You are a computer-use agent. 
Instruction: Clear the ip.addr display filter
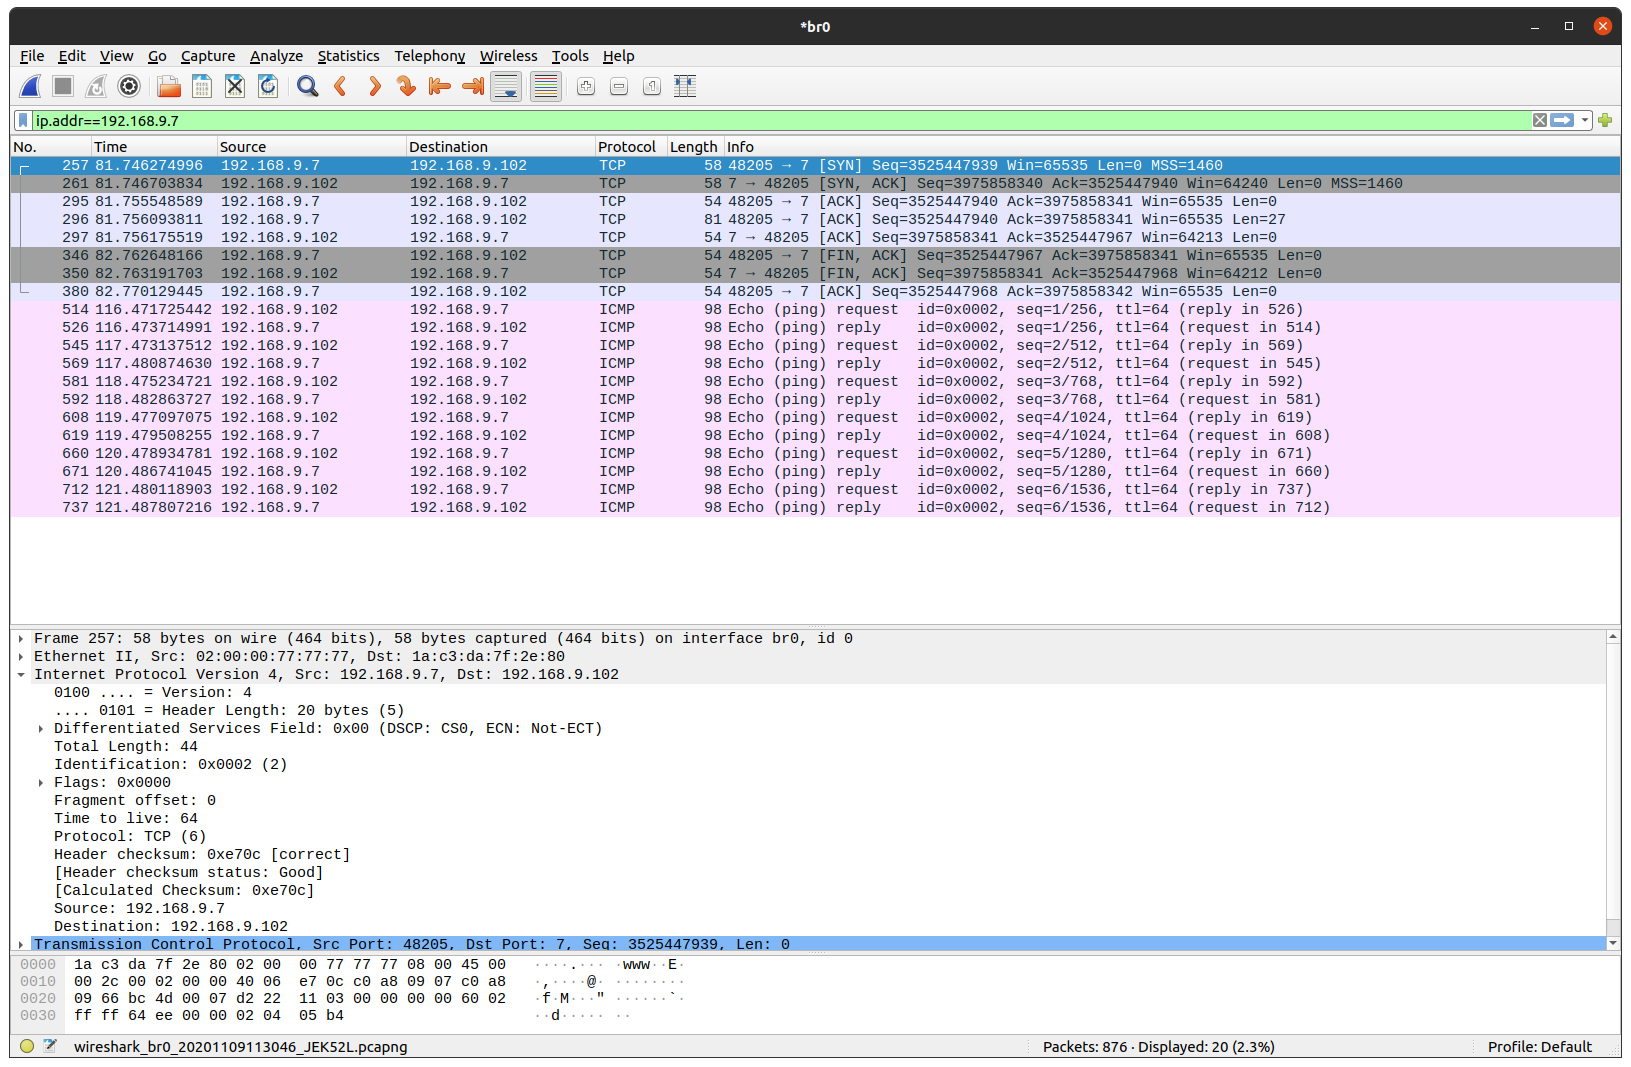point(1538,120)
